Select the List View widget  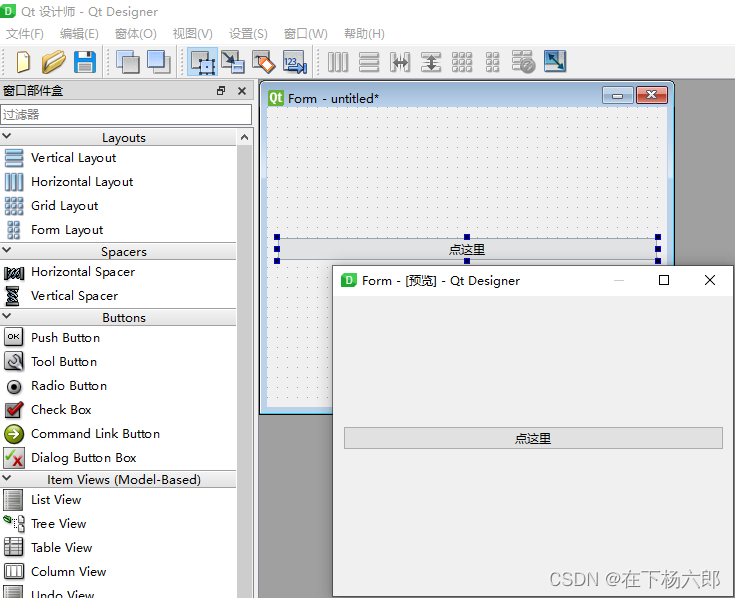coord(118,500)
